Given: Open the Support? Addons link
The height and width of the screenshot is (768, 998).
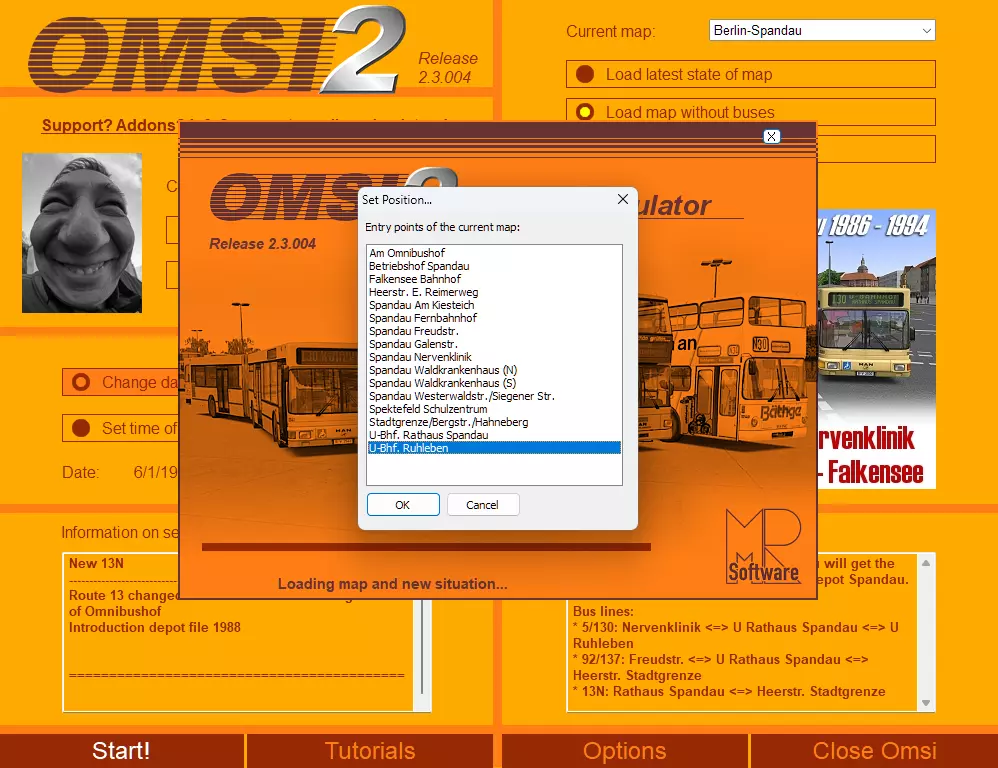Looking at the screenshot, I should coord(109,125).
